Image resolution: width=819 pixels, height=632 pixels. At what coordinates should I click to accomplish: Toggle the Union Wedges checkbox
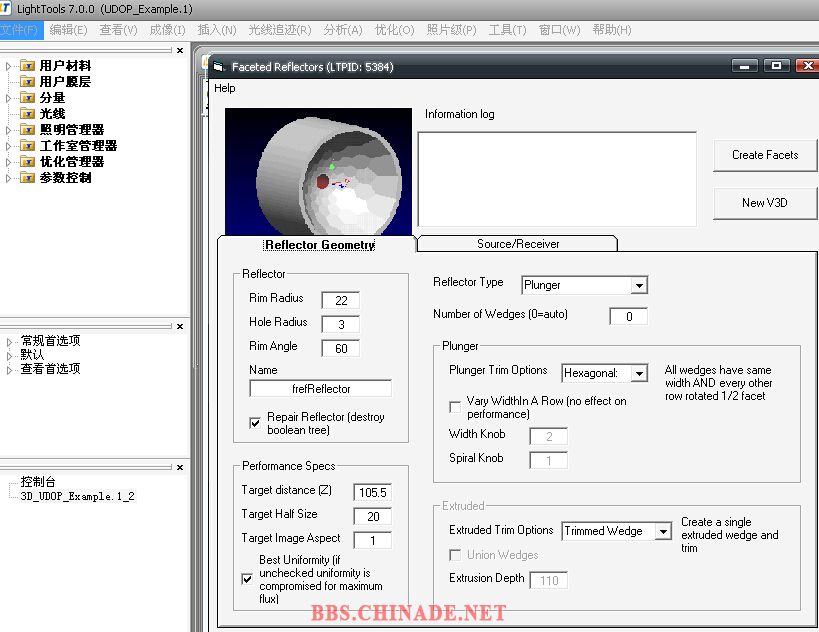[455, 555]
